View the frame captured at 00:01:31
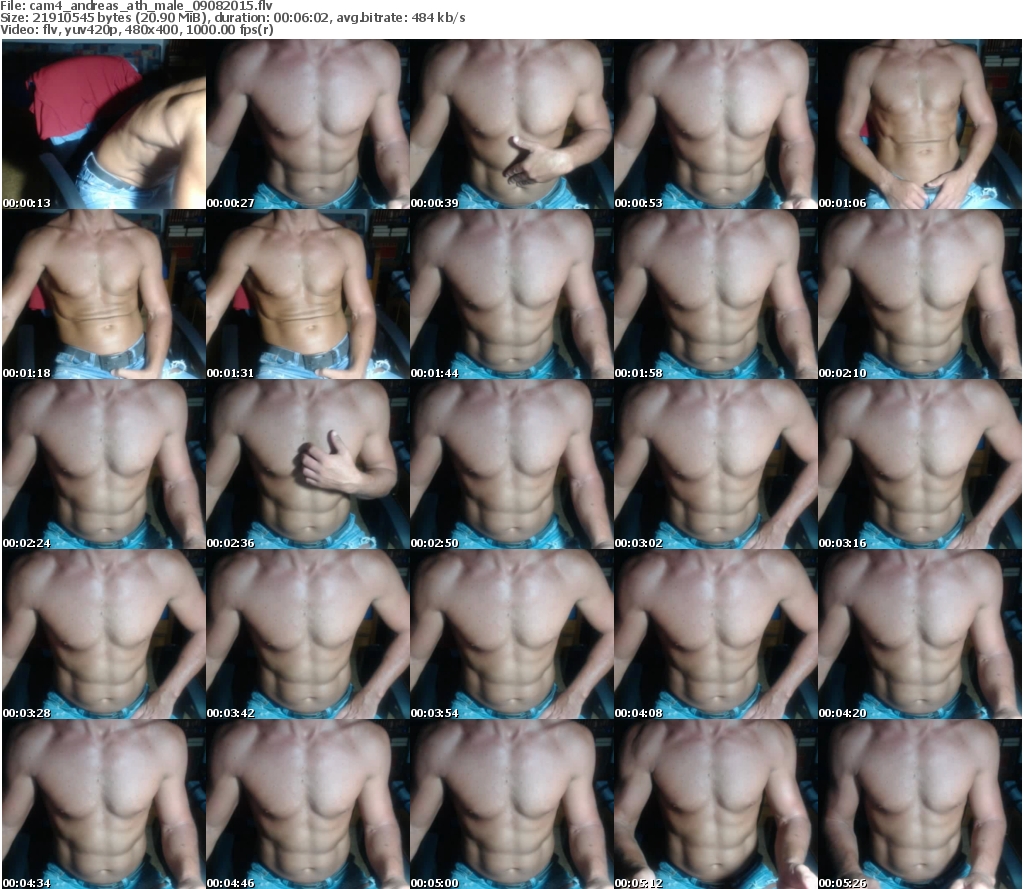 click(308, 294)
